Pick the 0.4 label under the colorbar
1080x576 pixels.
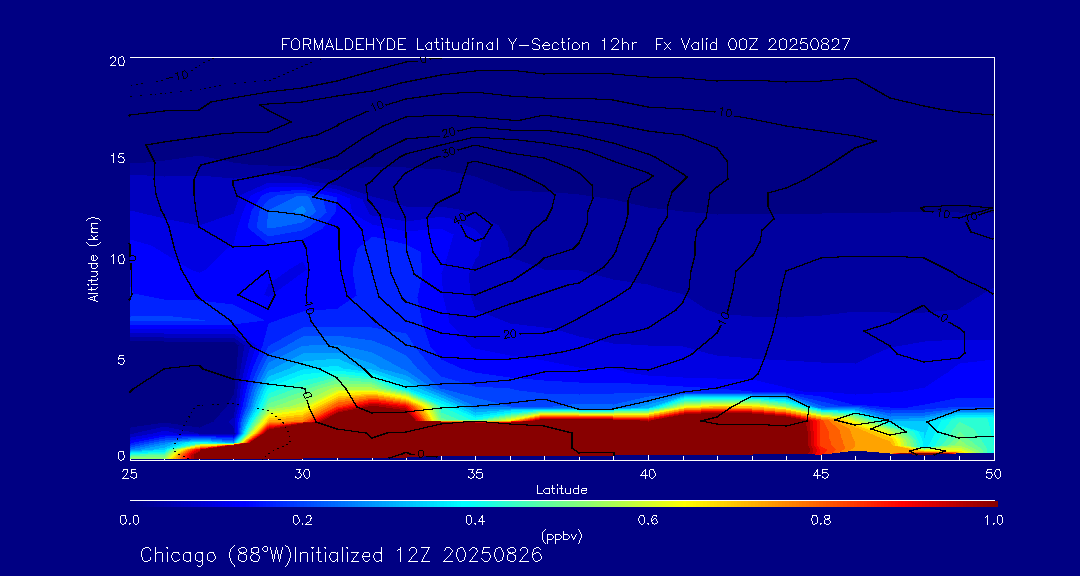(x=475, y=520)
